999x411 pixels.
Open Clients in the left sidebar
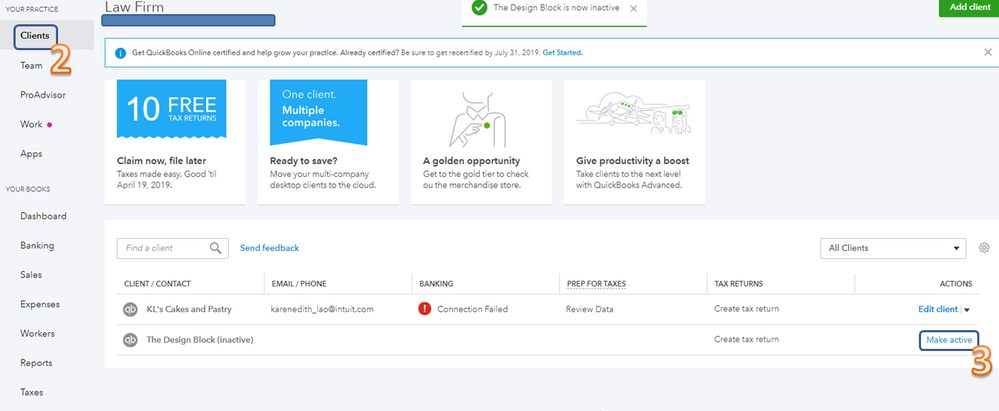(34, 36)
